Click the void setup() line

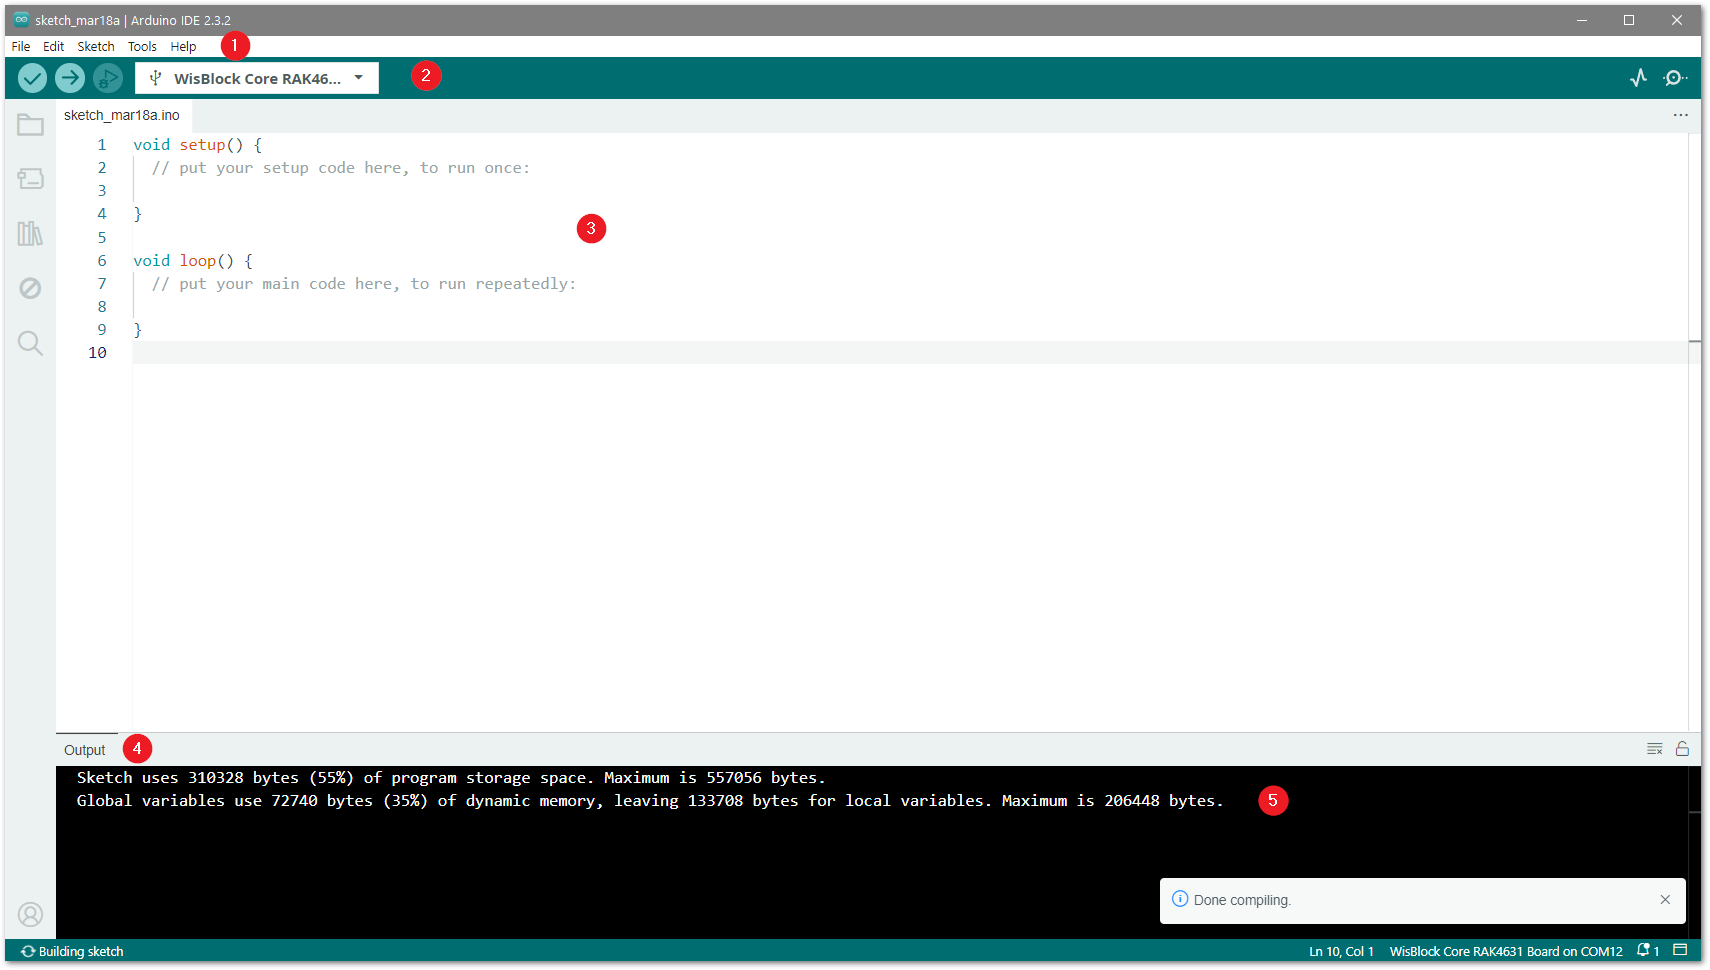tap(198, 145)
